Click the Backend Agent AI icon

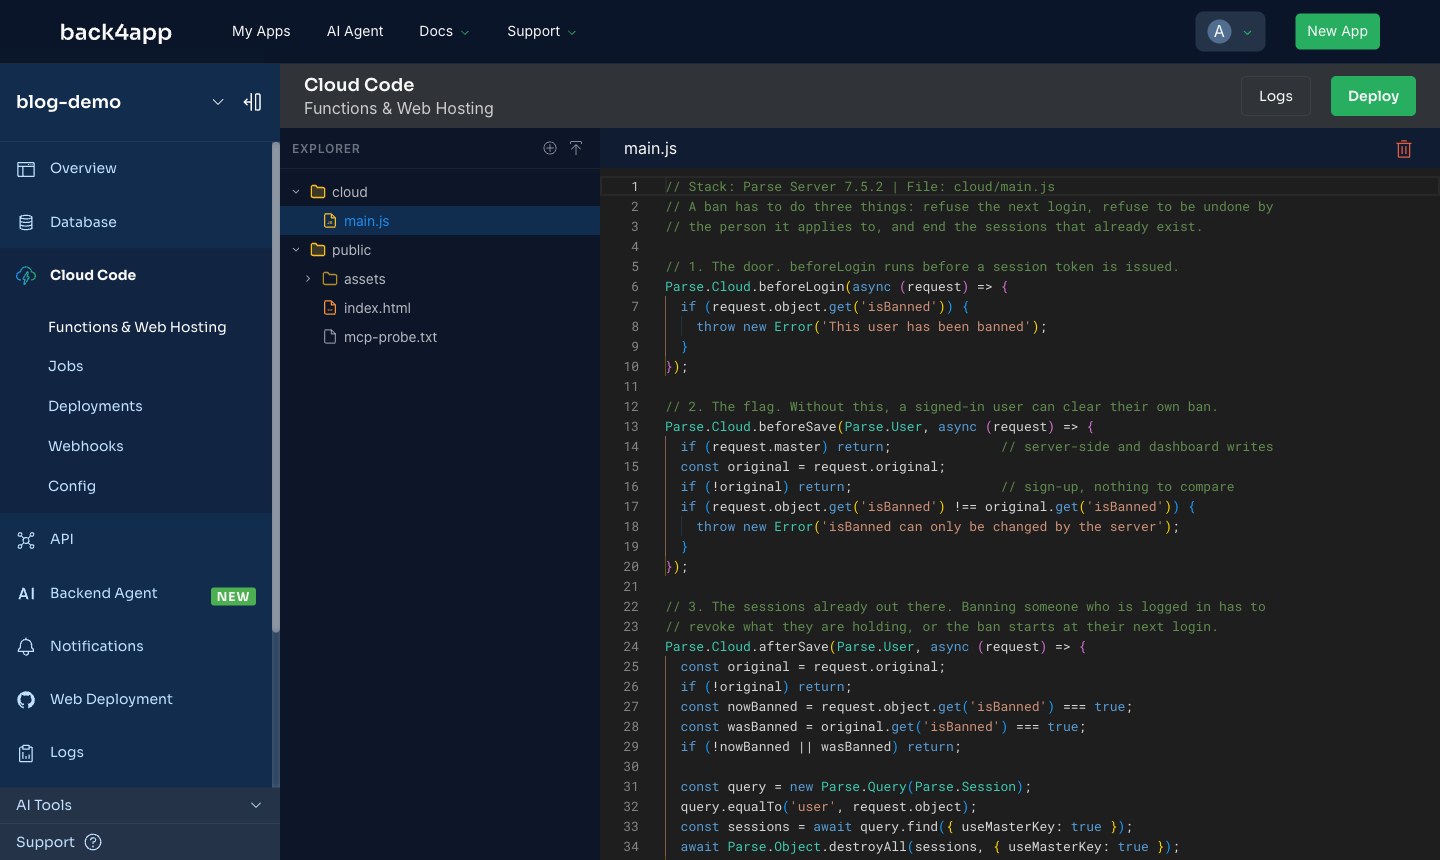(x=27, y=594)
